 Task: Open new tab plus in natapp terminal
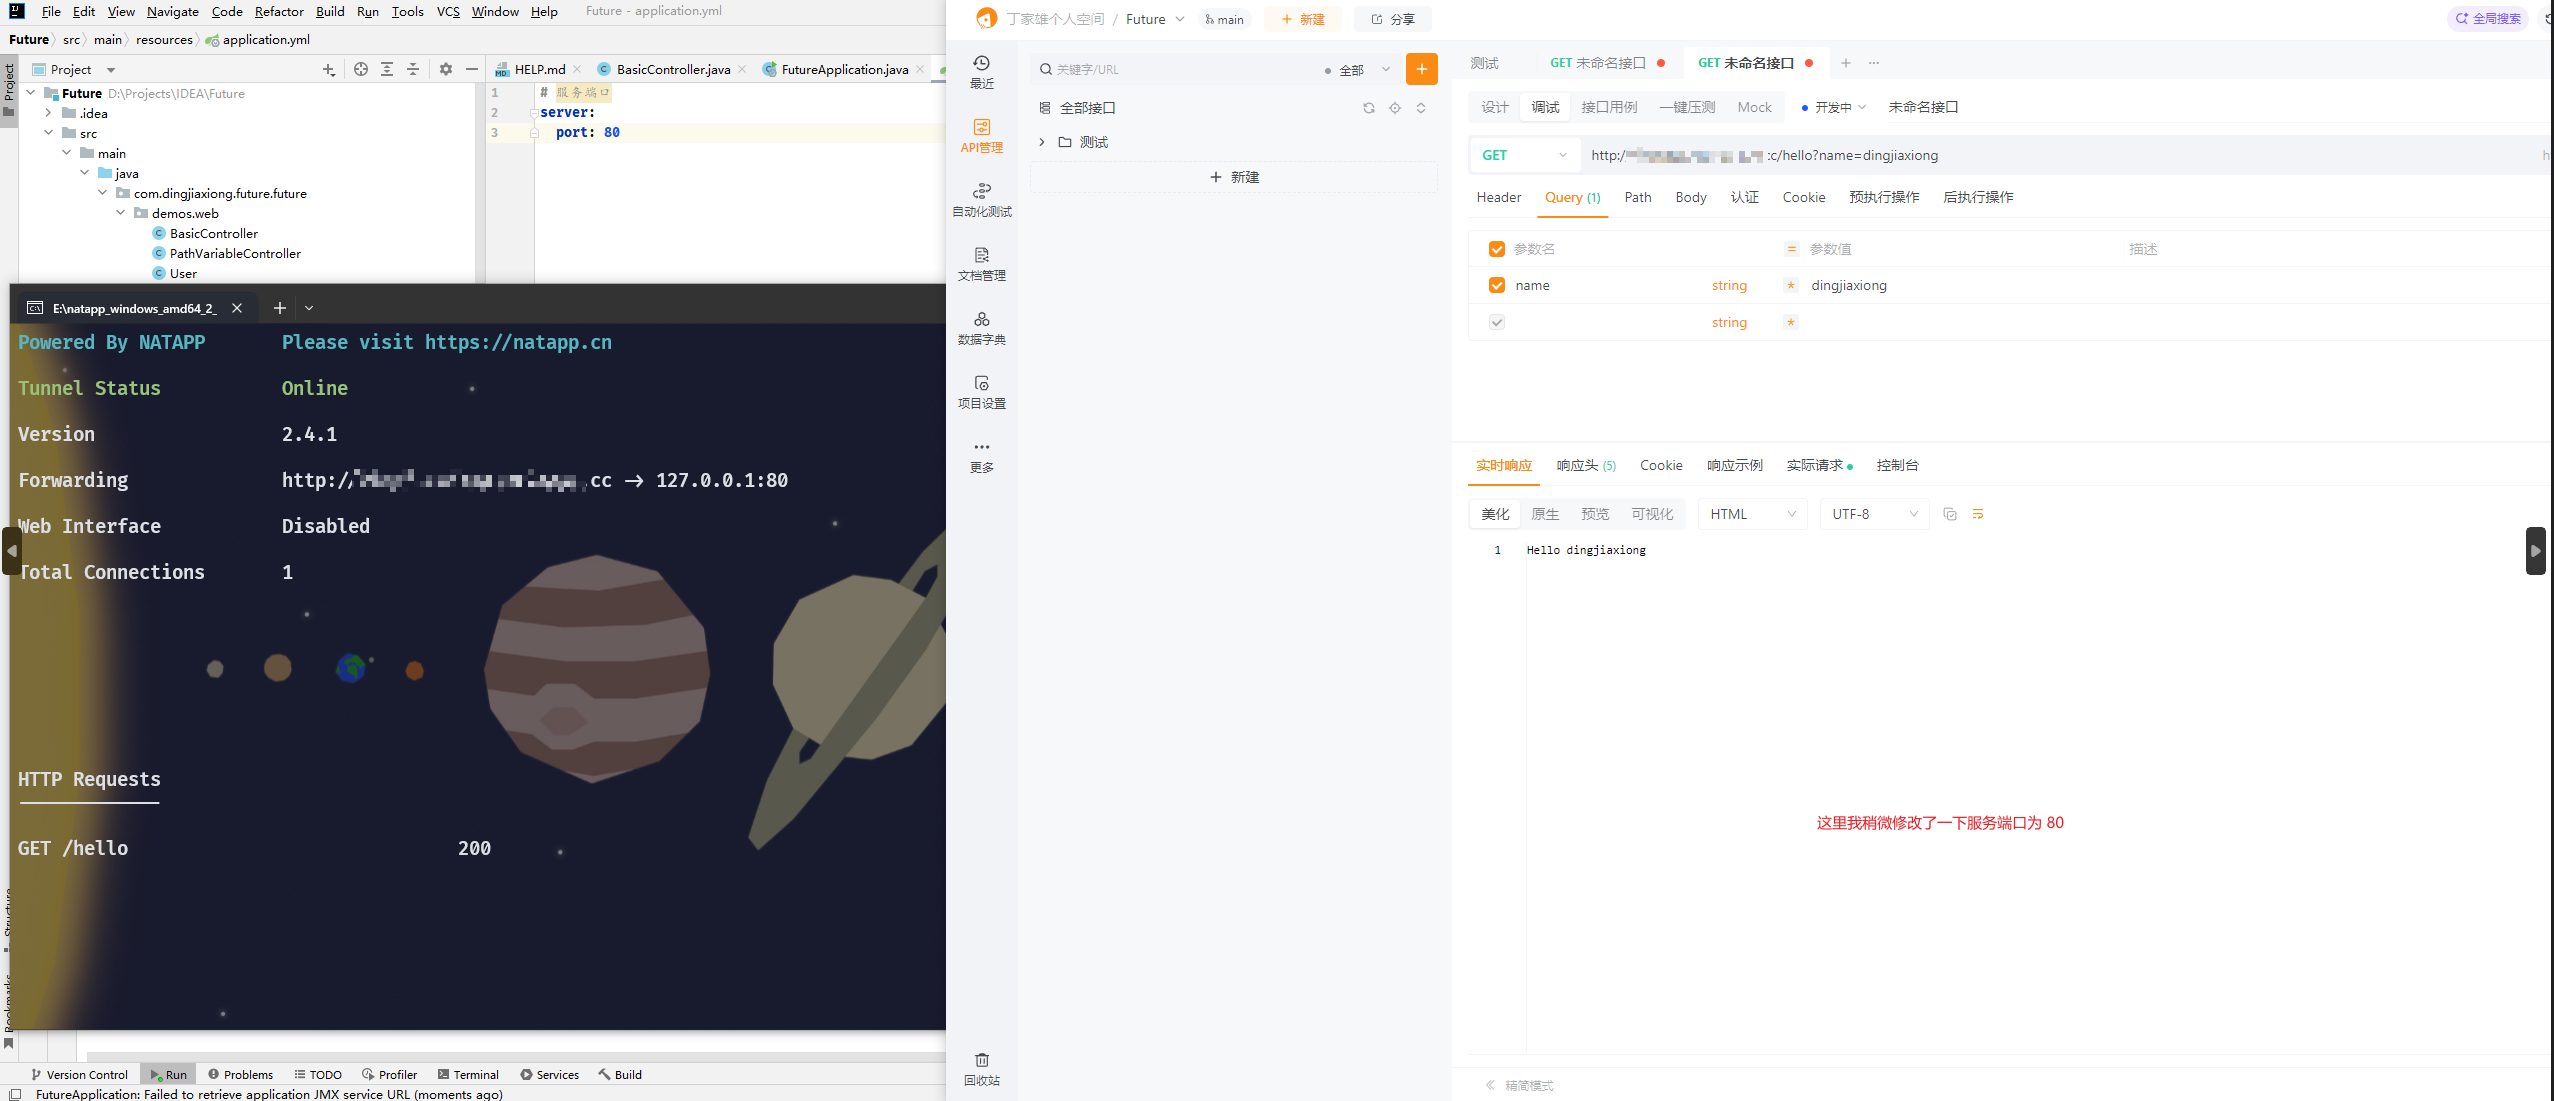(x=279, y=308)
